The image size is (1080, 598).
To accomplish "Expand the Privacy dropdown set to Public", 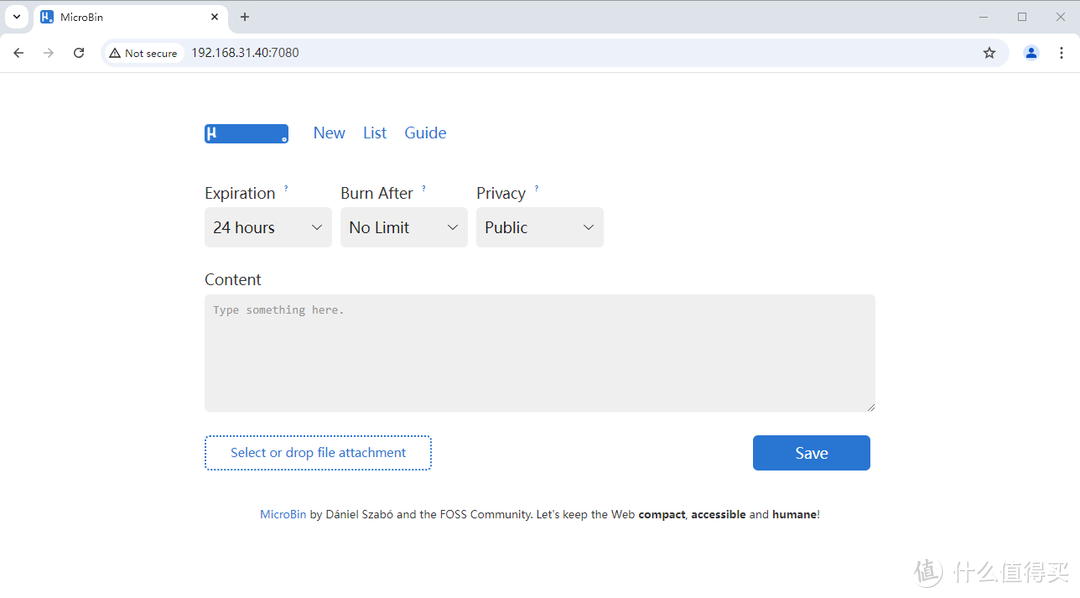I will coord(540,228).
